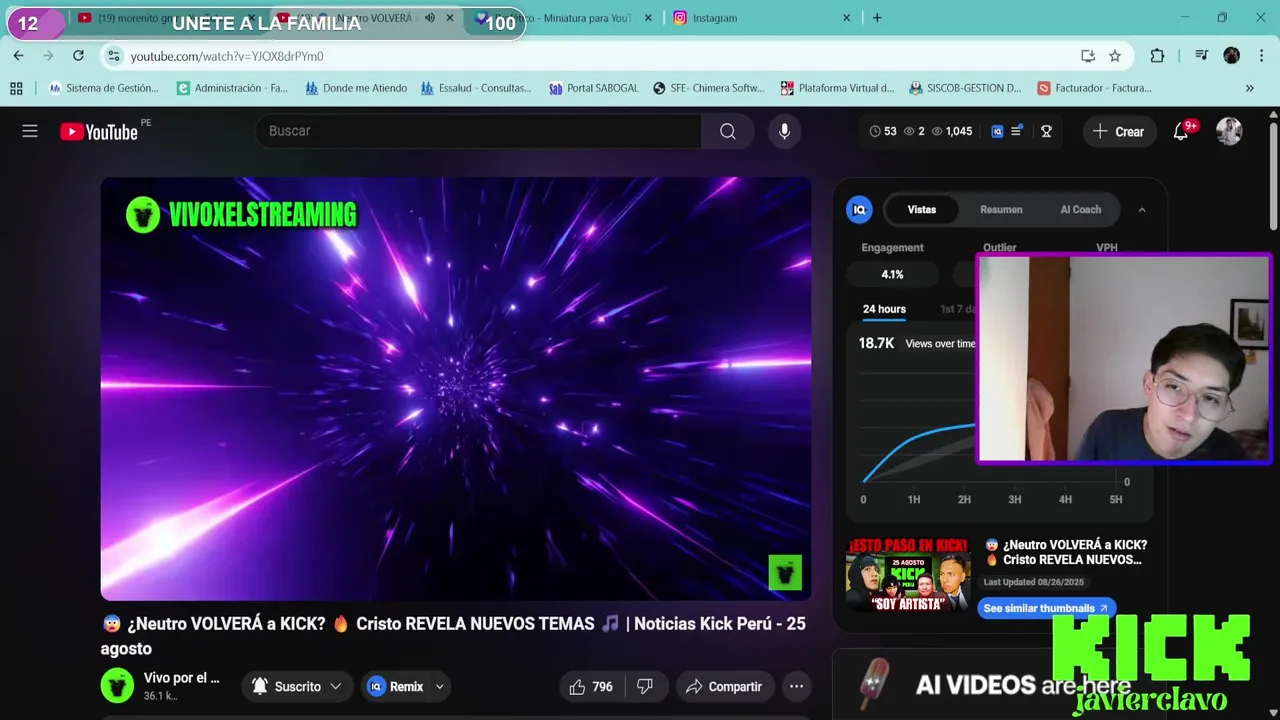Open Chrome apps grid in bookmarks bar

(16, 88)
